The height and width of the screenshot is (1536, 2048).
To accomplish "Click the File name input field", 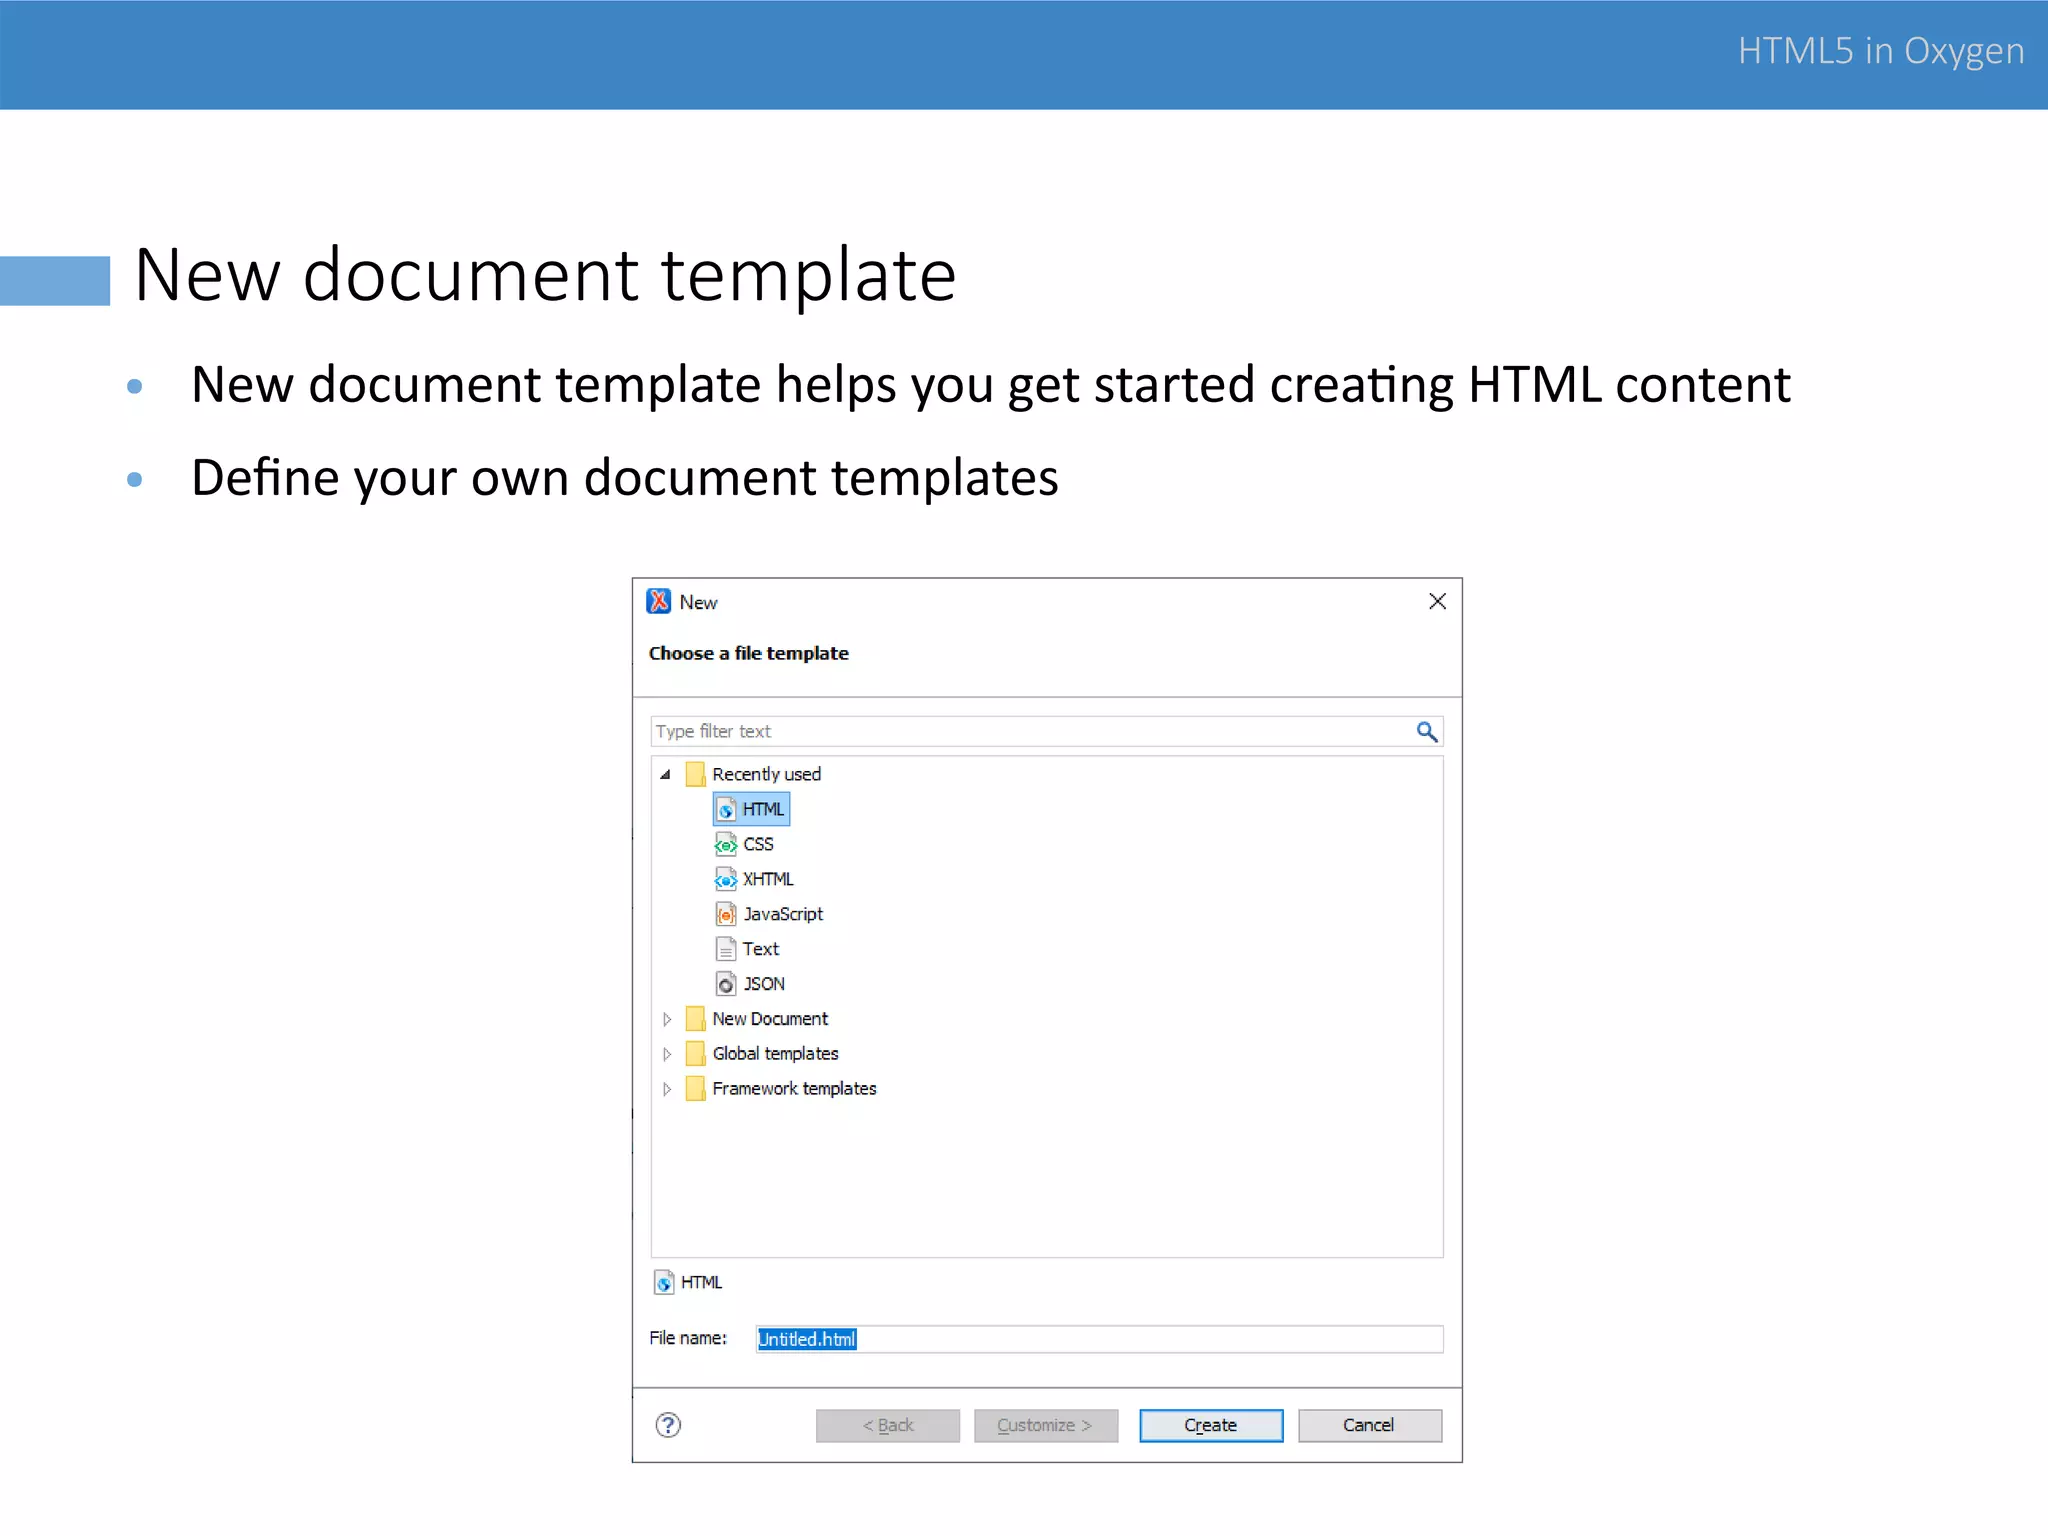I will point(1099,1339).
